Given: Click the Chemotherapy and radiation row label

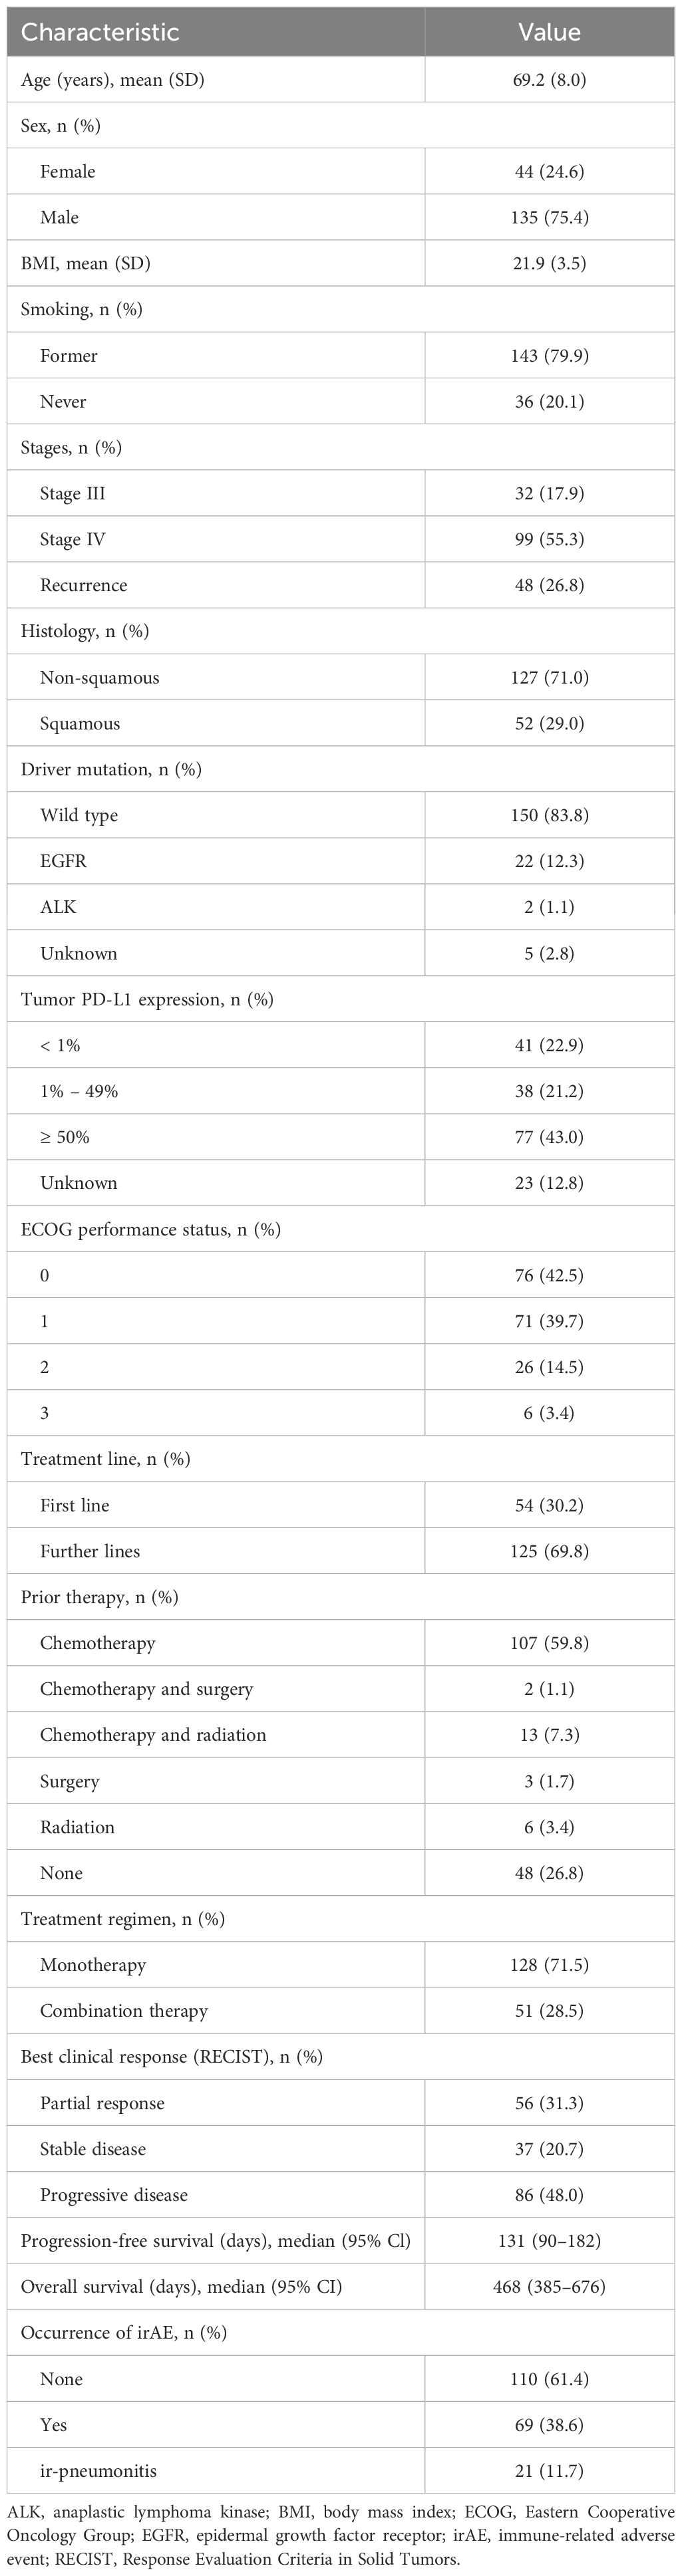Looking at the screenshot, I should (153, 1735).
